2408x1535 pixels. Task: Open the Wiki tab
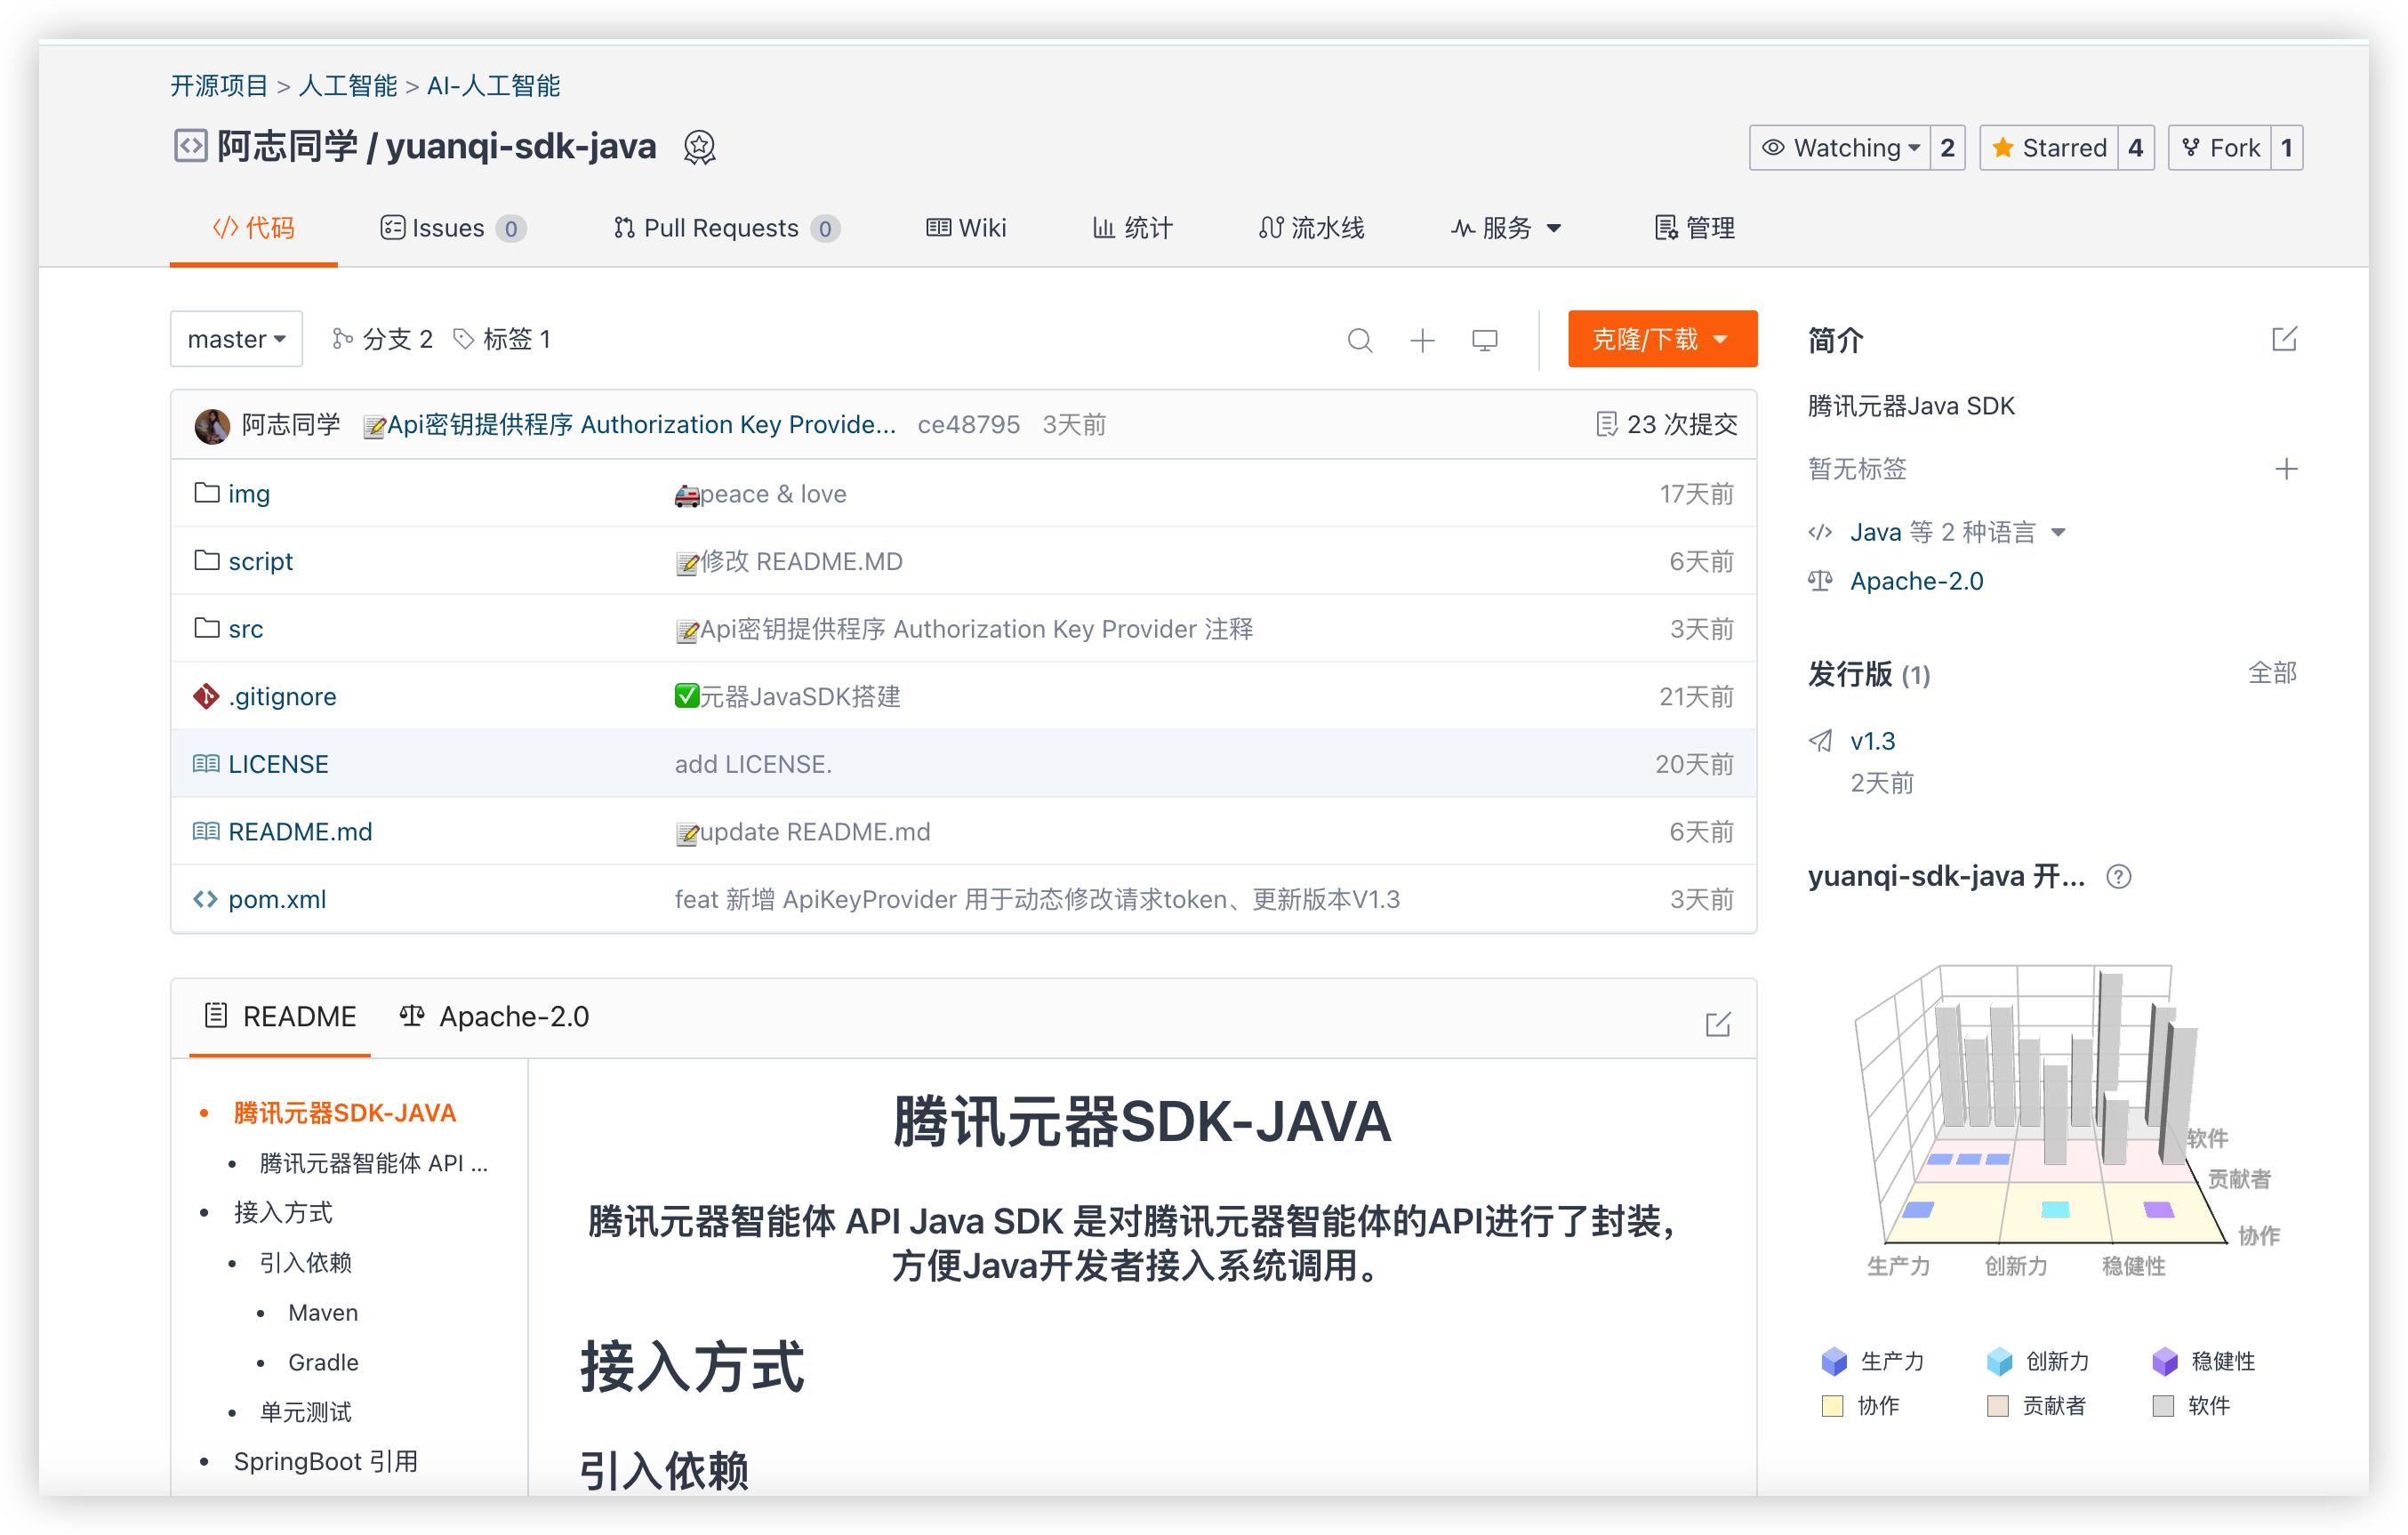(966, 228)
